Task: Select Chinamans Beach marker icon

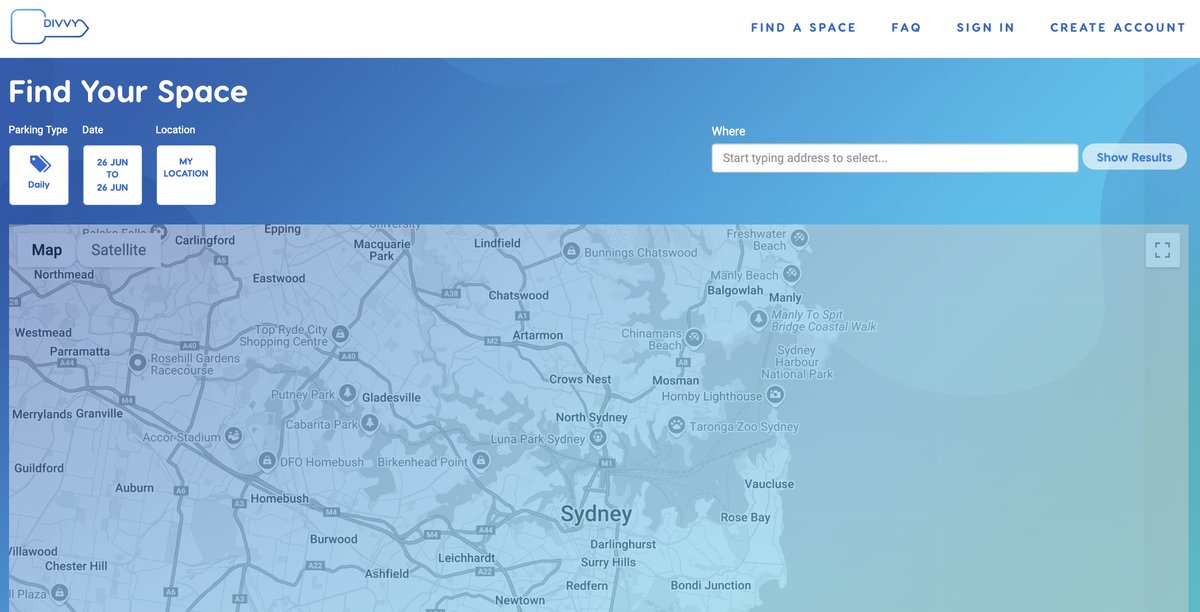Action: tap(693, 336)
